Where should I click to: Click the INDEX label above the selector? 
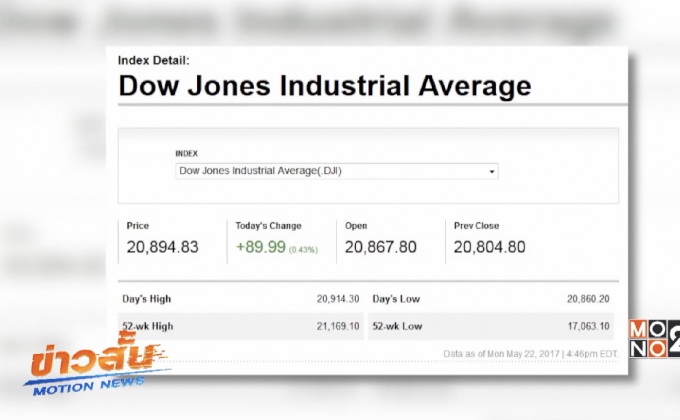coord(186,154)
